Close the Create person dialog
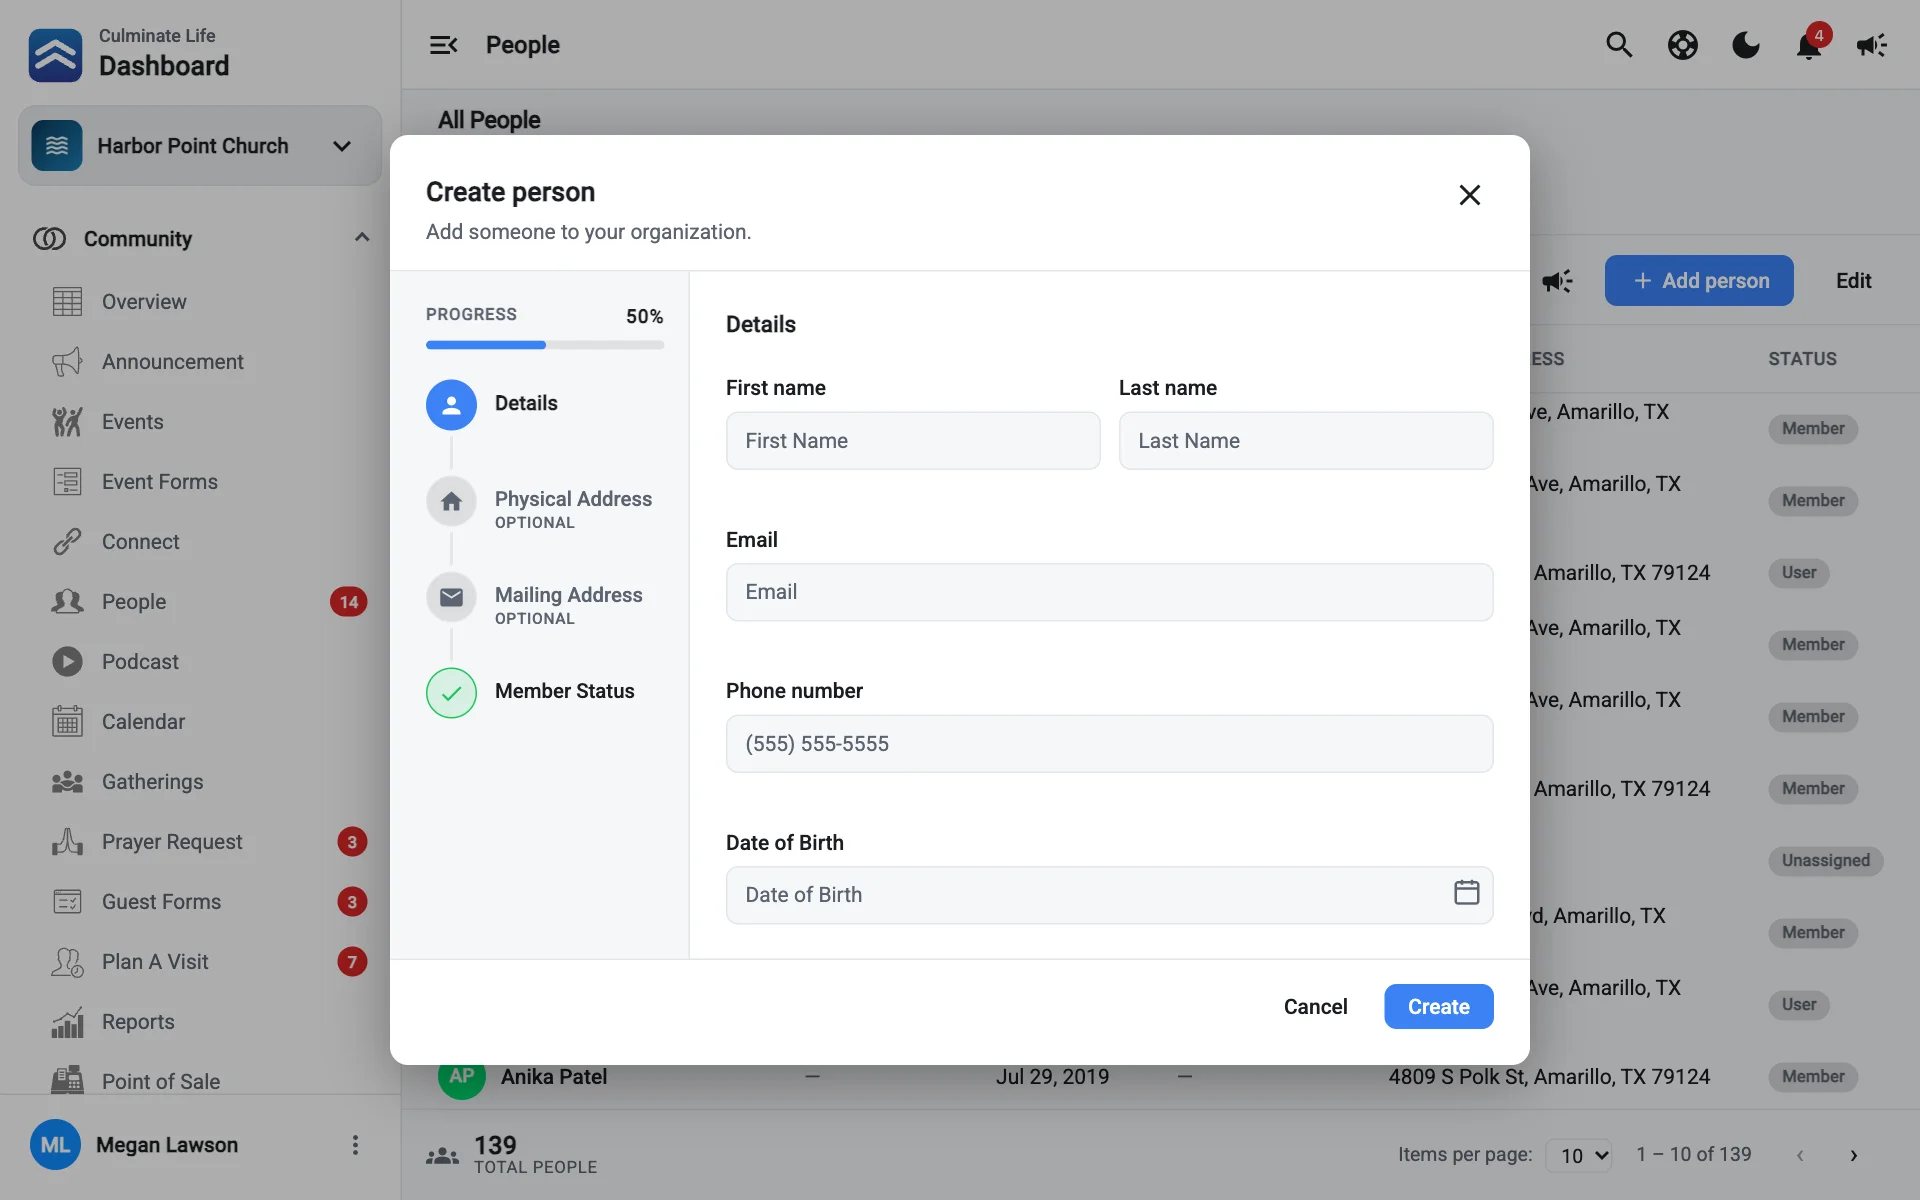Screen dimensions: 1920x1200 [x=1469, y=195]
